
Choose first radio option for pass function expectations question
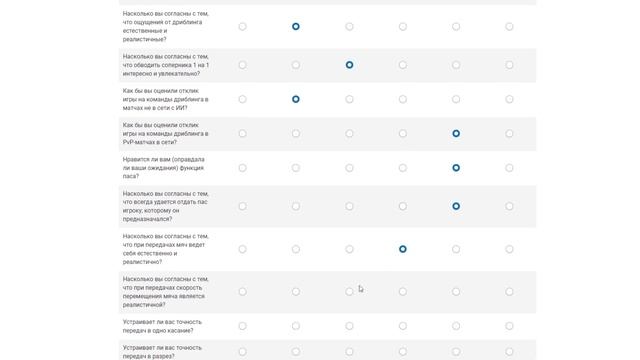pyautogui.click(x=242, y=168)
